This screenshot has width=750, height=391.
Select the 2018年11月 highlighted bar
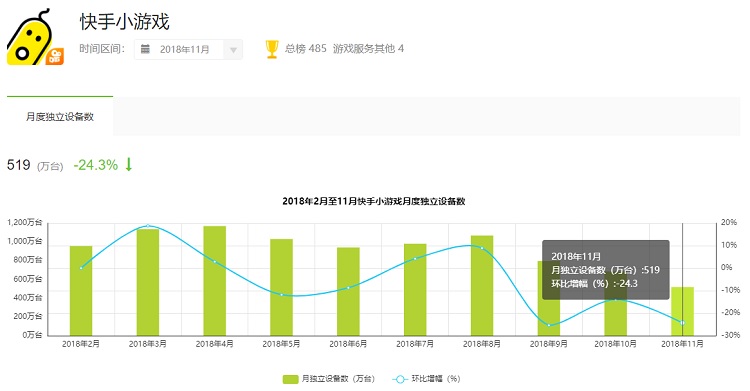tap(683, 311)
